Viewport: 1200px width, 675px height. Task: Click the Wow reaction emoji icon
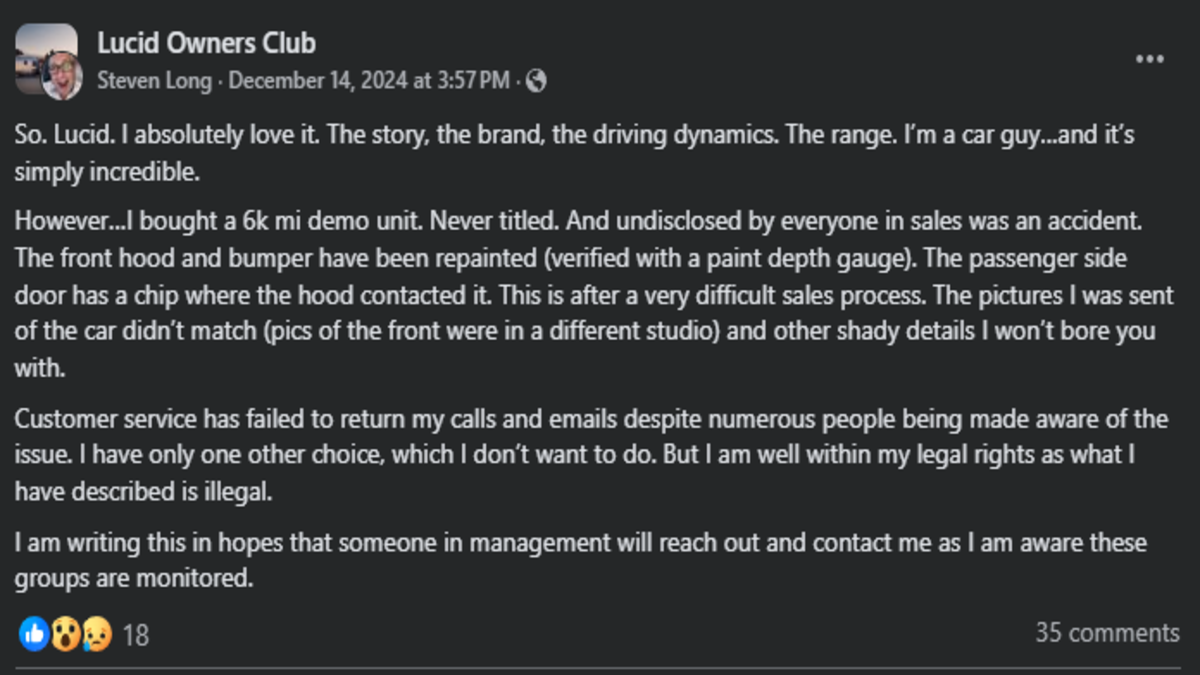tap(65, 632)
